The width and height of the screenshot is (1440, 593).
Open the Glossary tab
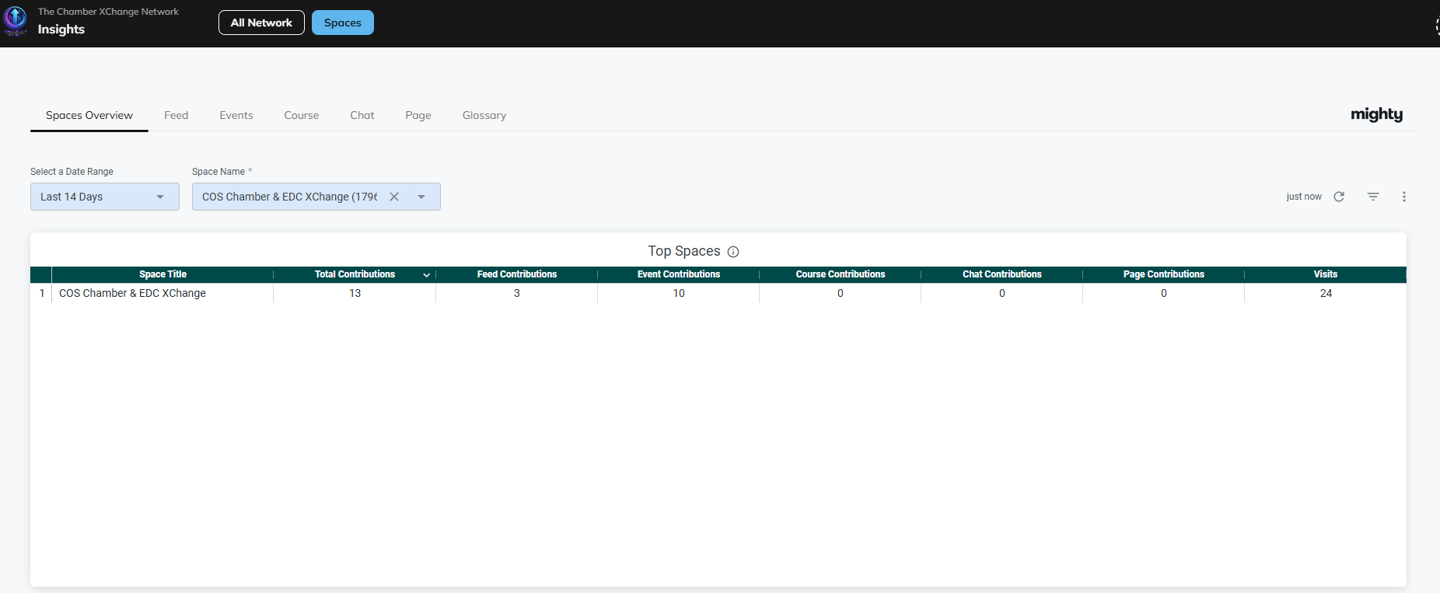pyautogui.click(x=484, y=115)
